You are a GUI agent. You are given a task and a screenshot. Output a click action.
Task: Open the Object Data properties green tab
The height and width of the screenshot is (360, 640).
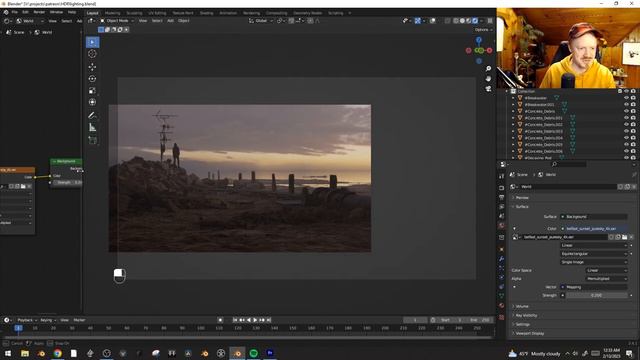pos(502,296)
